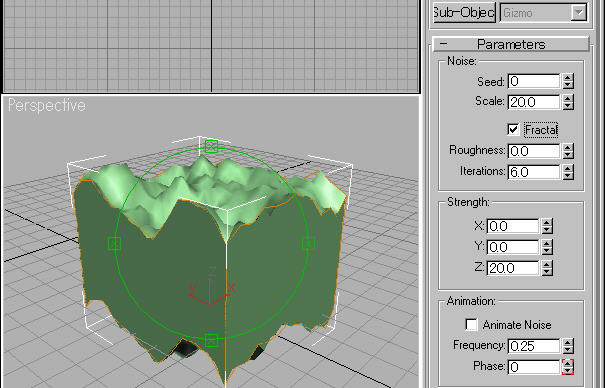Click the Scale spinner arrows

tap(568, 102)
